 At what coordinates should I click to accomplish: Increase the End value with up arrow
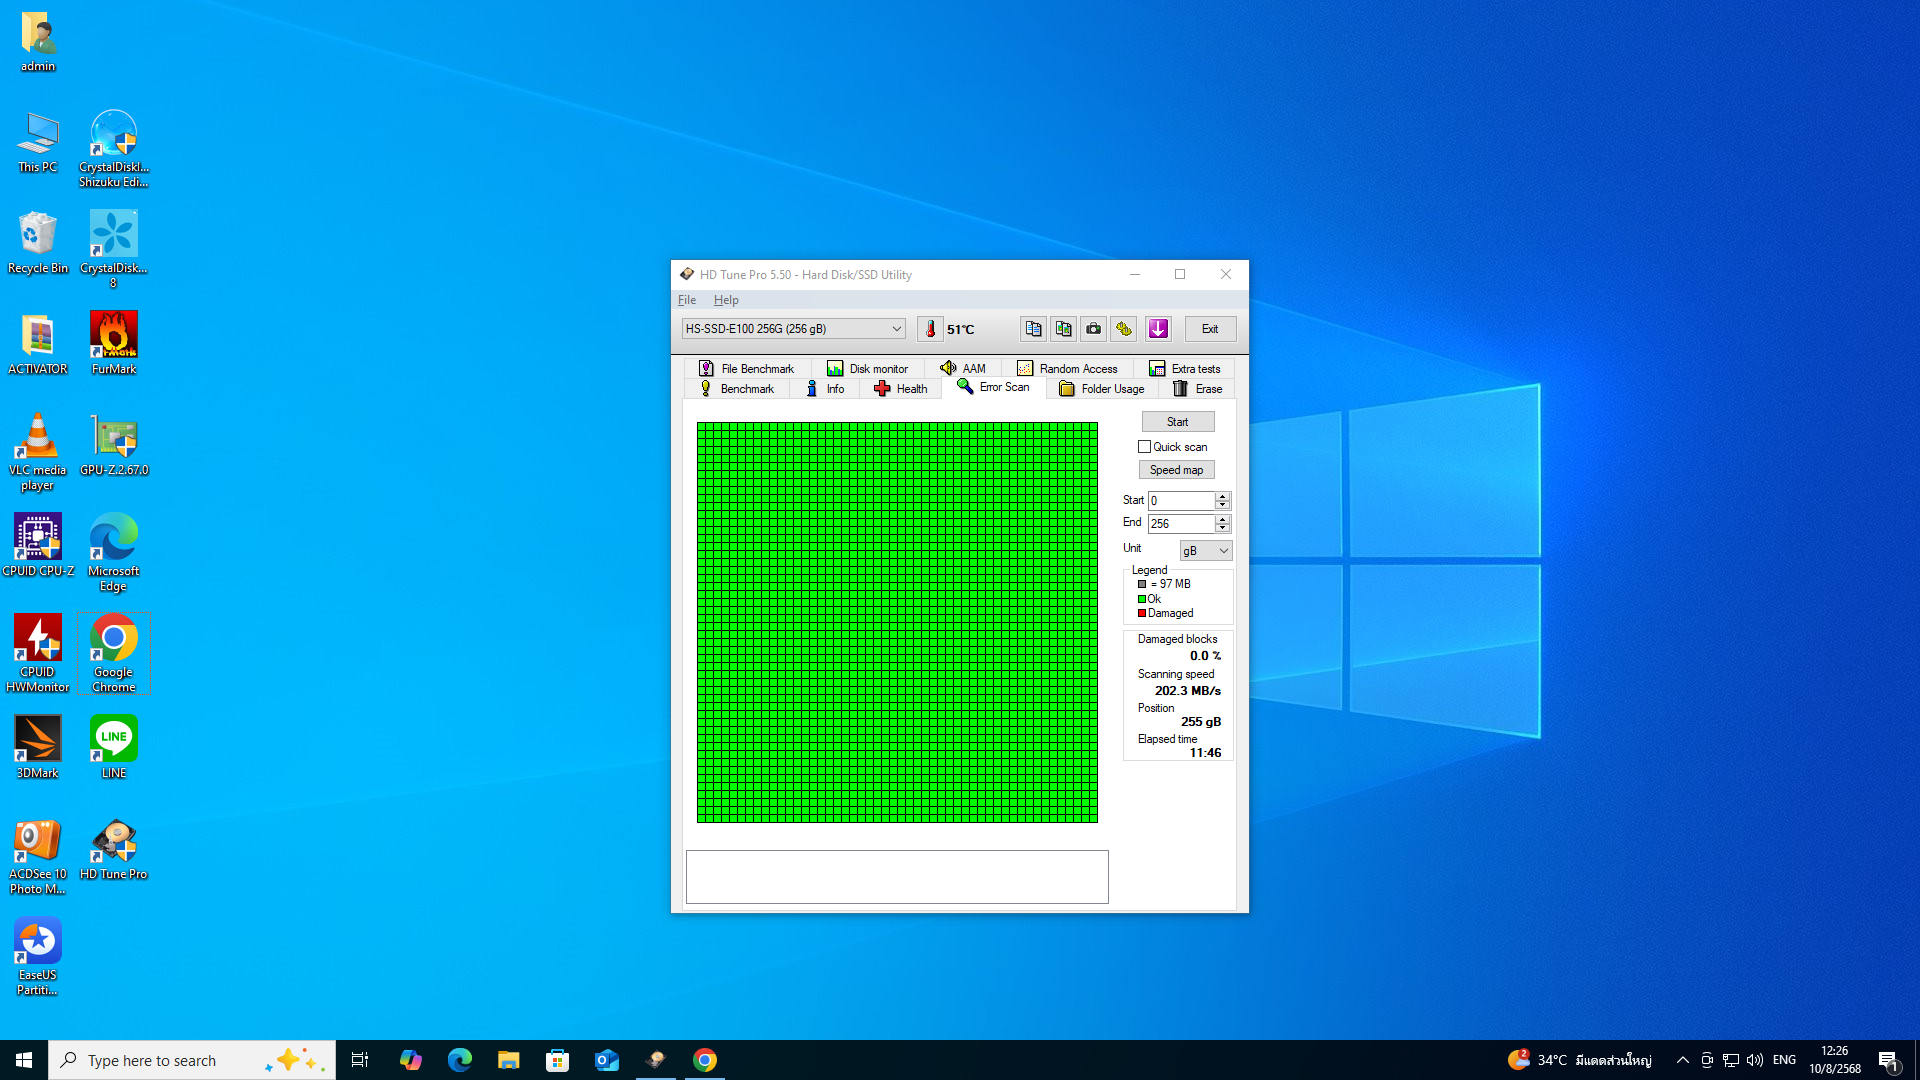click(1222, 519)
